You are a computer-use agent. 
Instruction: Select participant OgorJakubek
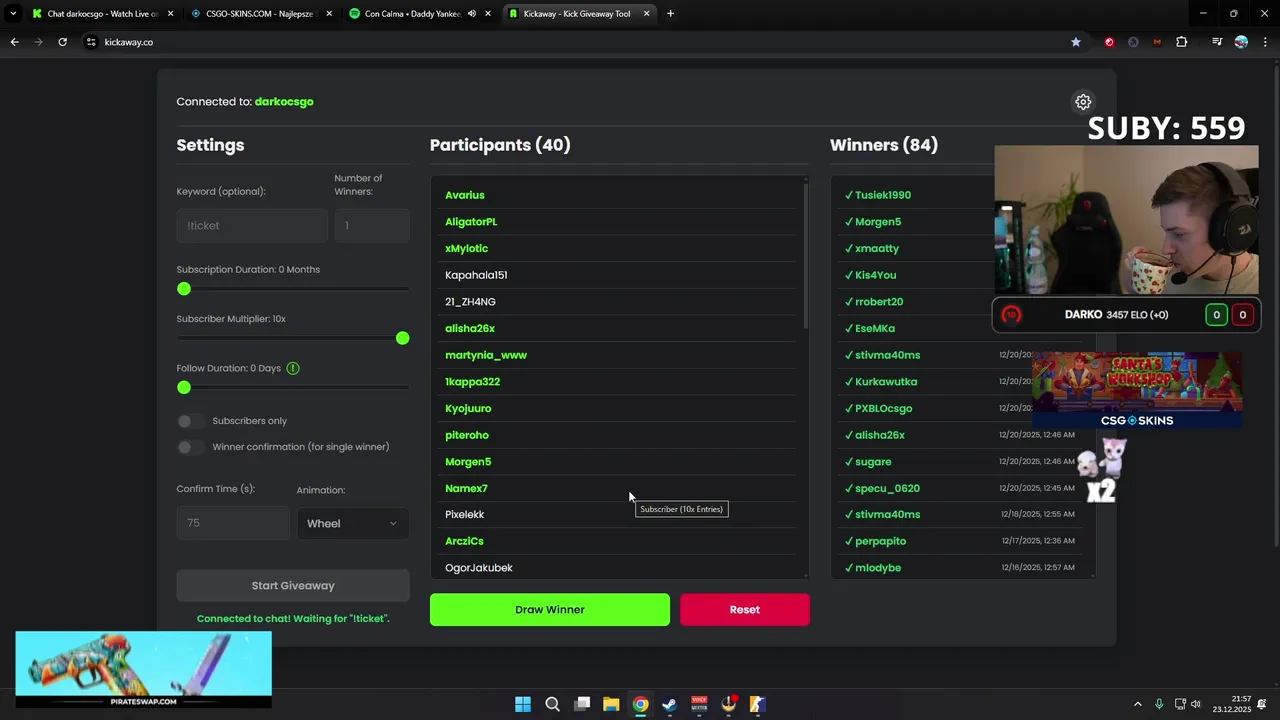click(x=479, y=568)
